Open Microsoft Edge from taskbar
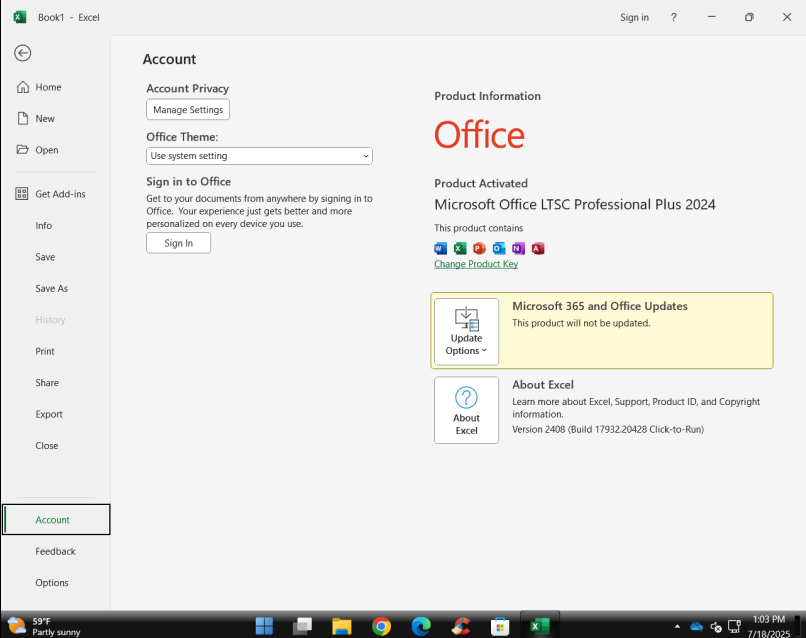The width and height of the screenshot is (806, 638). (x=421, y=626)
